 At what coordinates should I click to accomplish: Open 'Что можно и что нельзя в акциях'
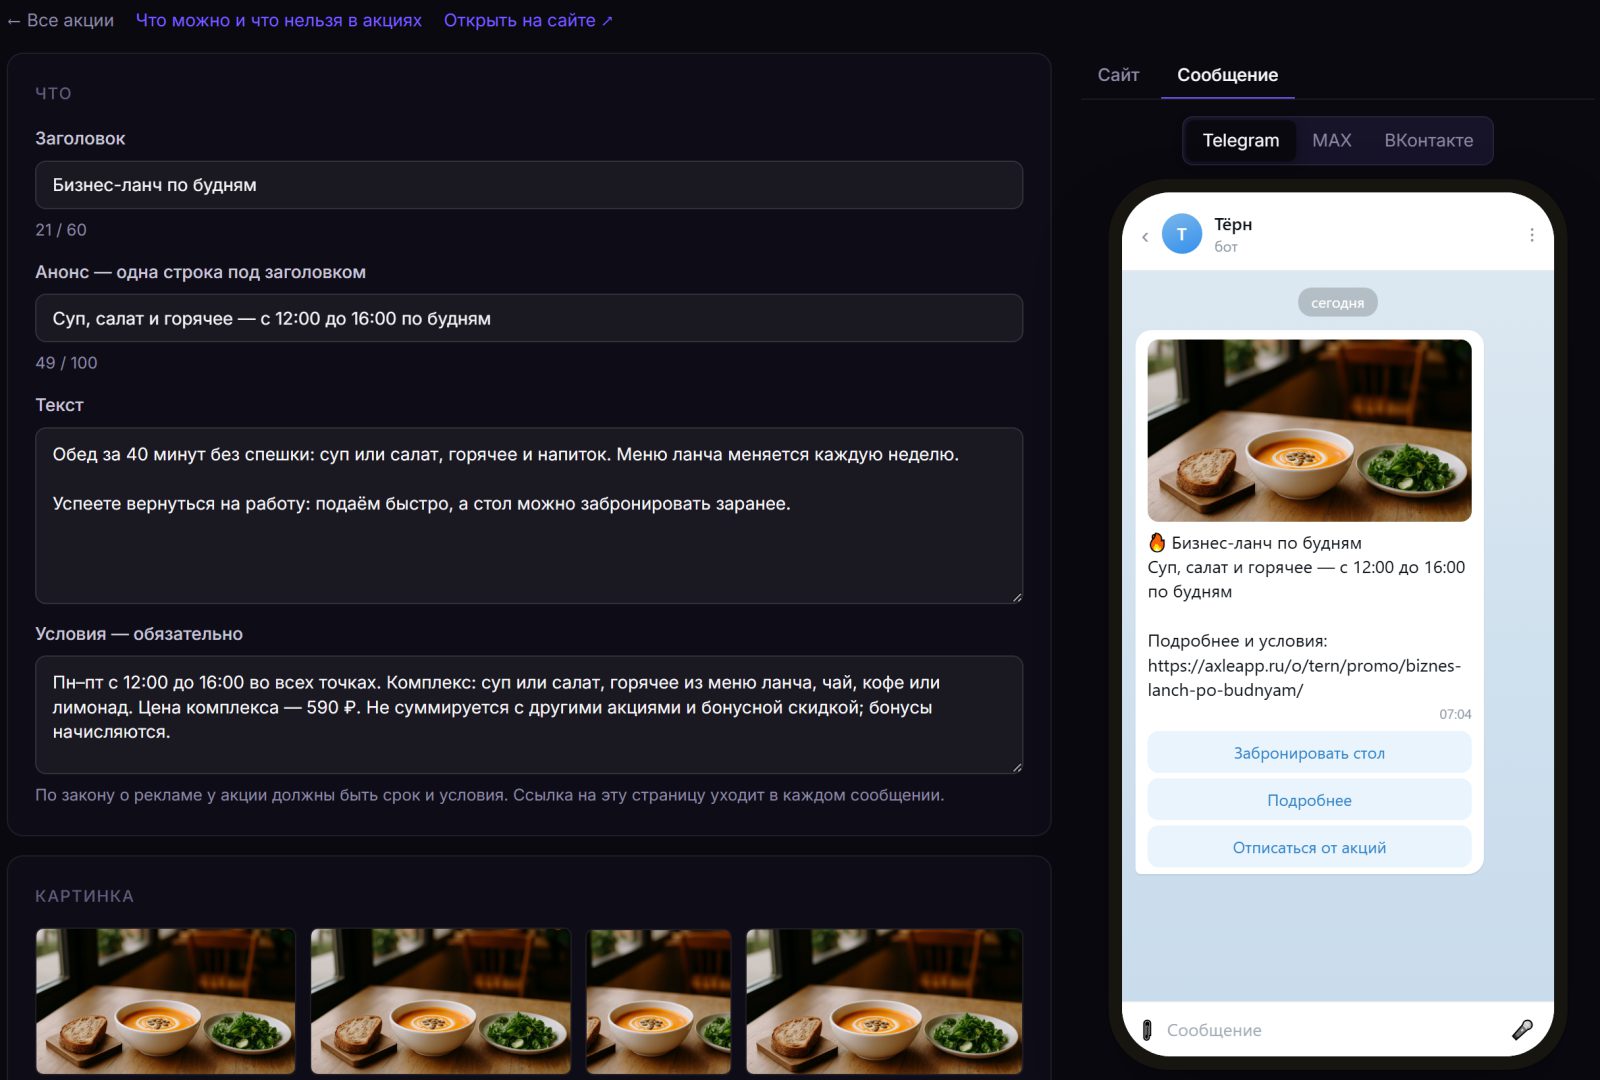(279, 20)
